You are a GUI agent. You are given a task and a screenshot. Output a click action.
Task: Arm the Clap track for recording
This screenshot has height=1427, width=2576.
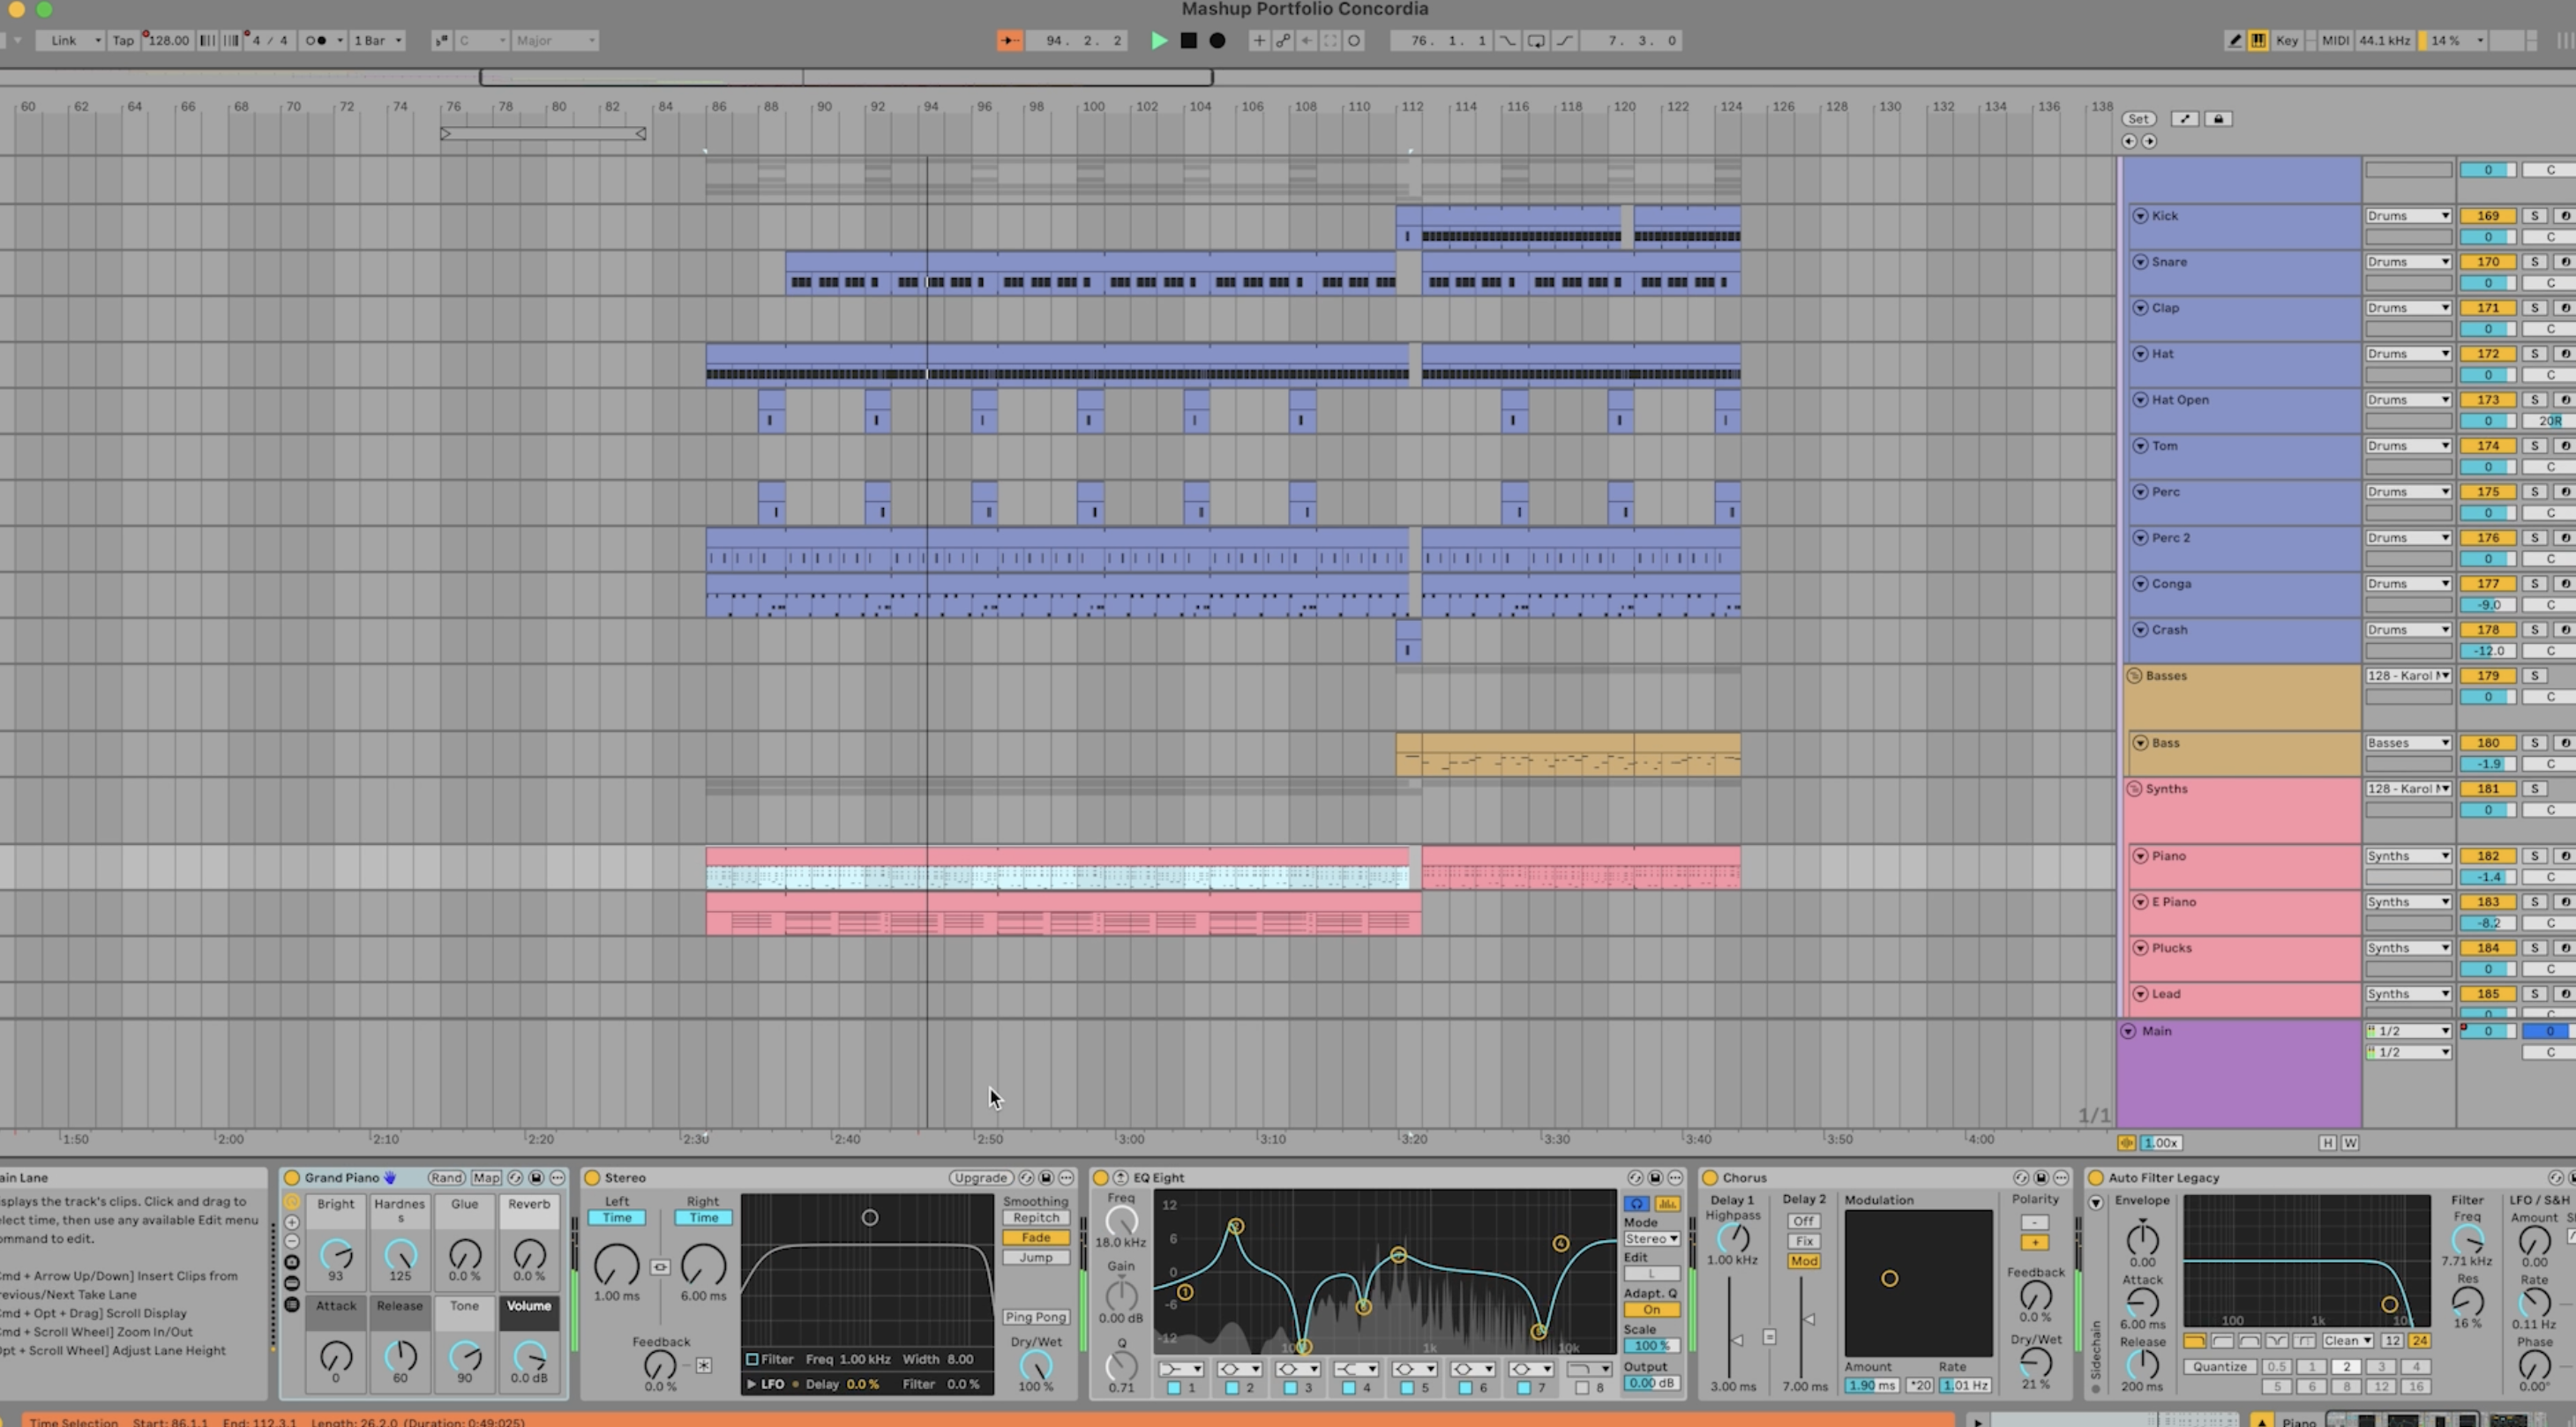2564,307
